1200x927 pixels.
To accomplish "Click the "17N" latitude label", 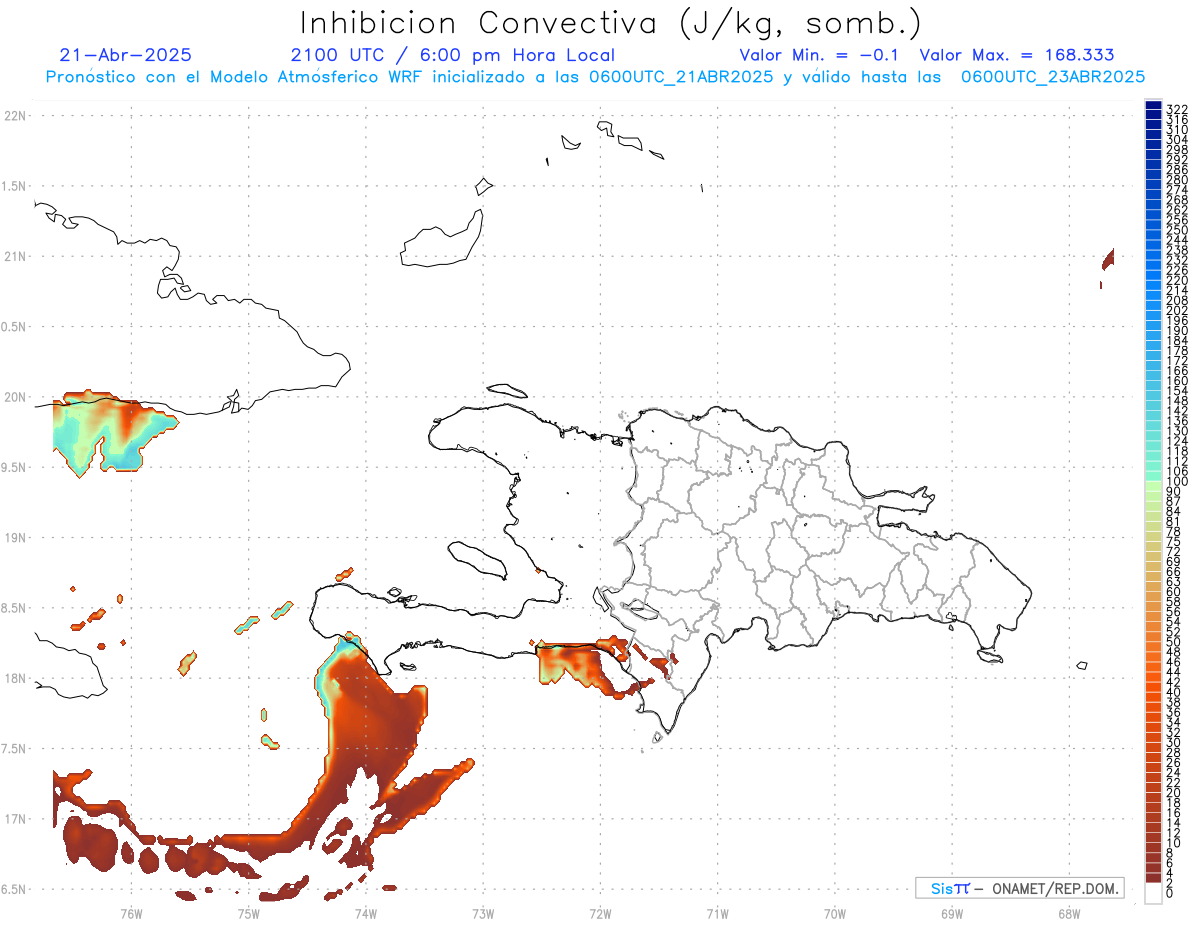I will pyautogui.click(x=15, y=819).
